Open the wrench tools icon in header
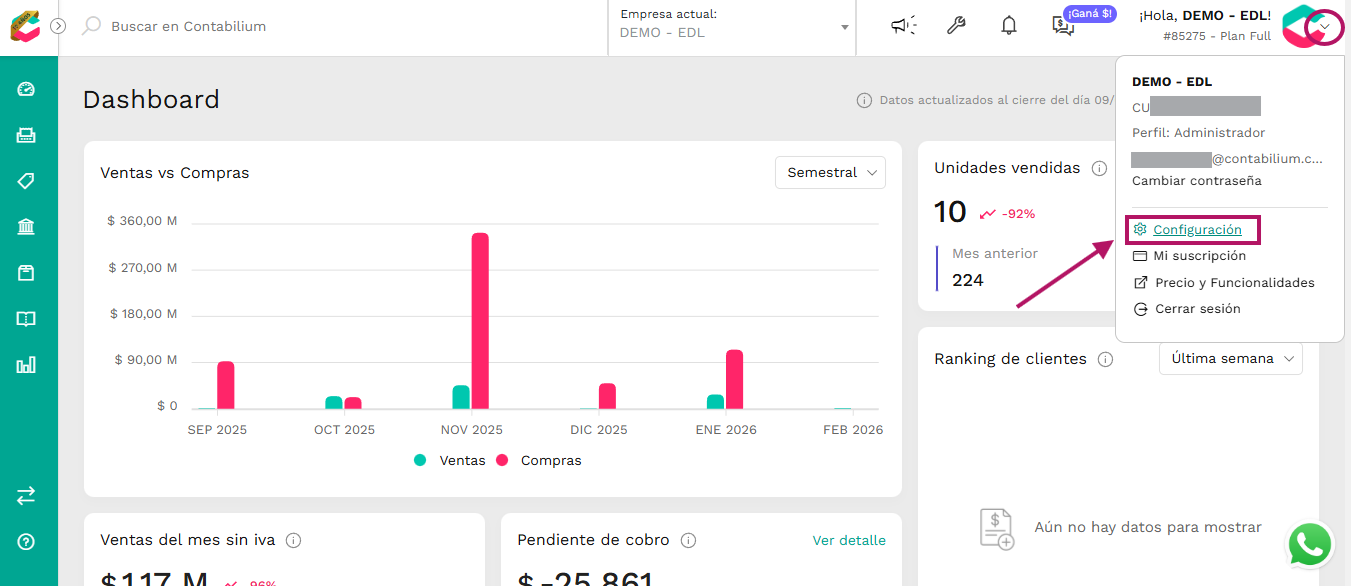The image size is (1351, 586). click(956, 26)
